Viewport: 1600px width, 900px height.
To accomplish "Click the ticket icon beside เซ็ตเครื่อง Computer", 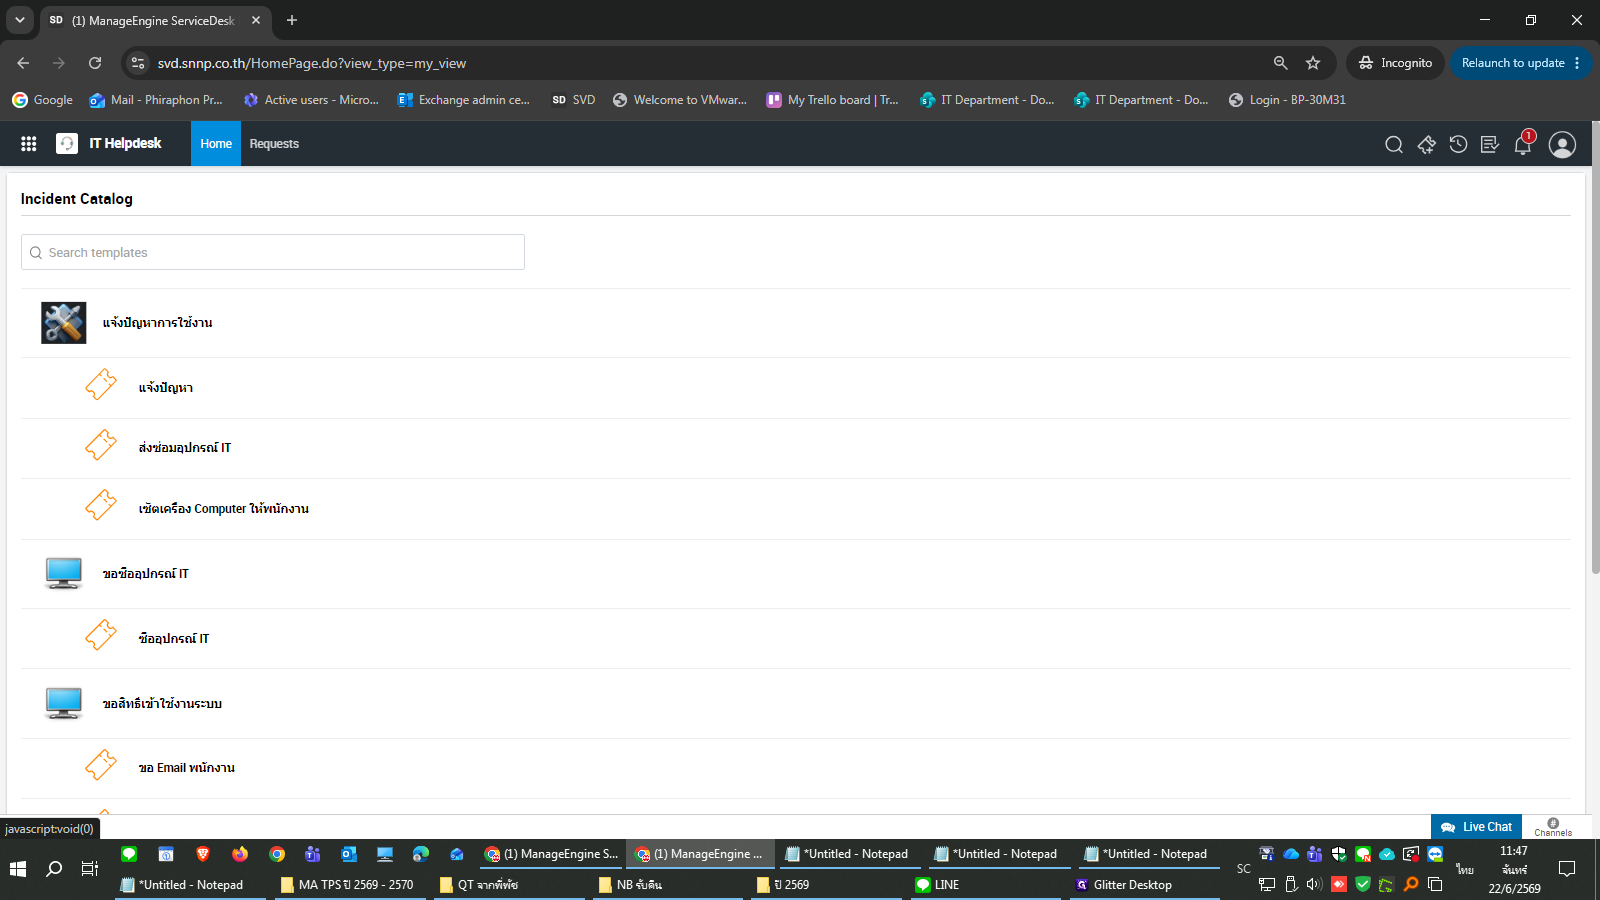I will coord(101,506).
